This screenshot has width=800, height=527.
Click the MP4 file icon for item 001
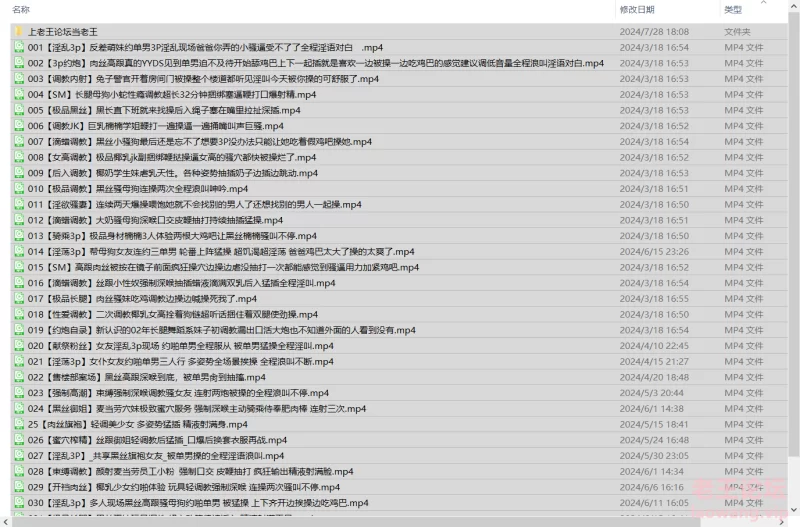click(19, 47)
